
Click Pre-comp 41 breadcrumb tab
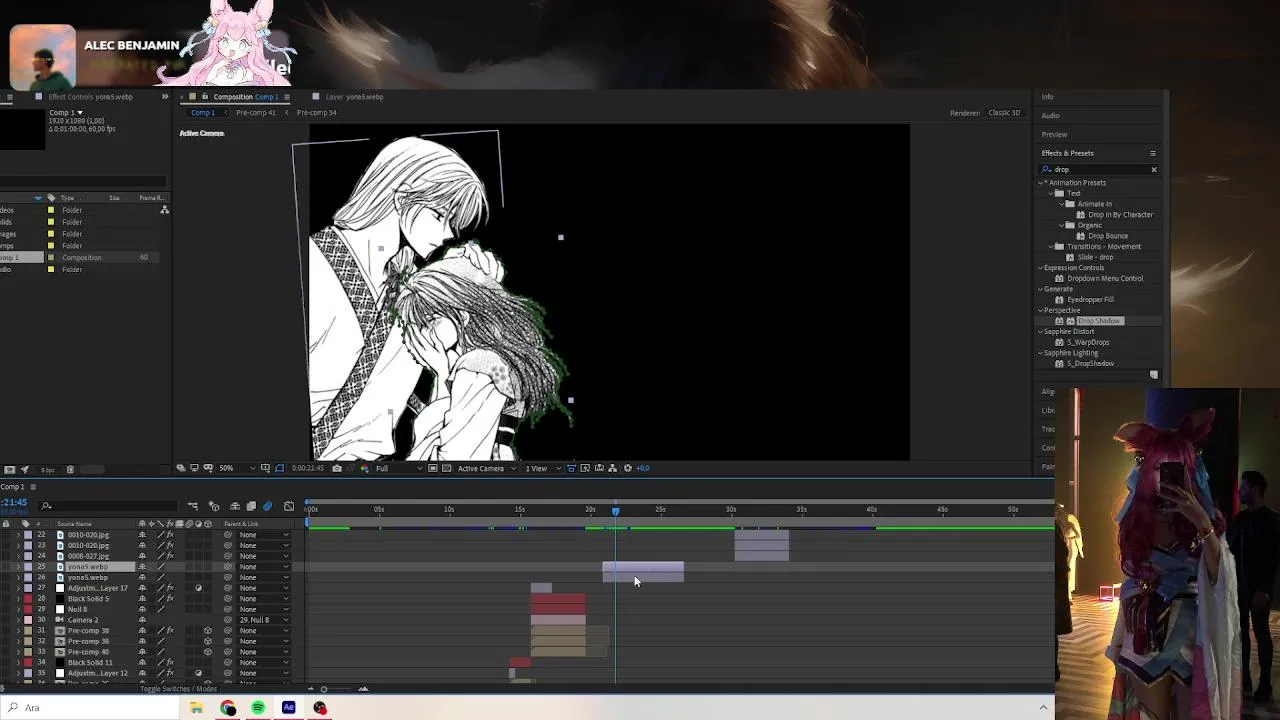point(256,112)
